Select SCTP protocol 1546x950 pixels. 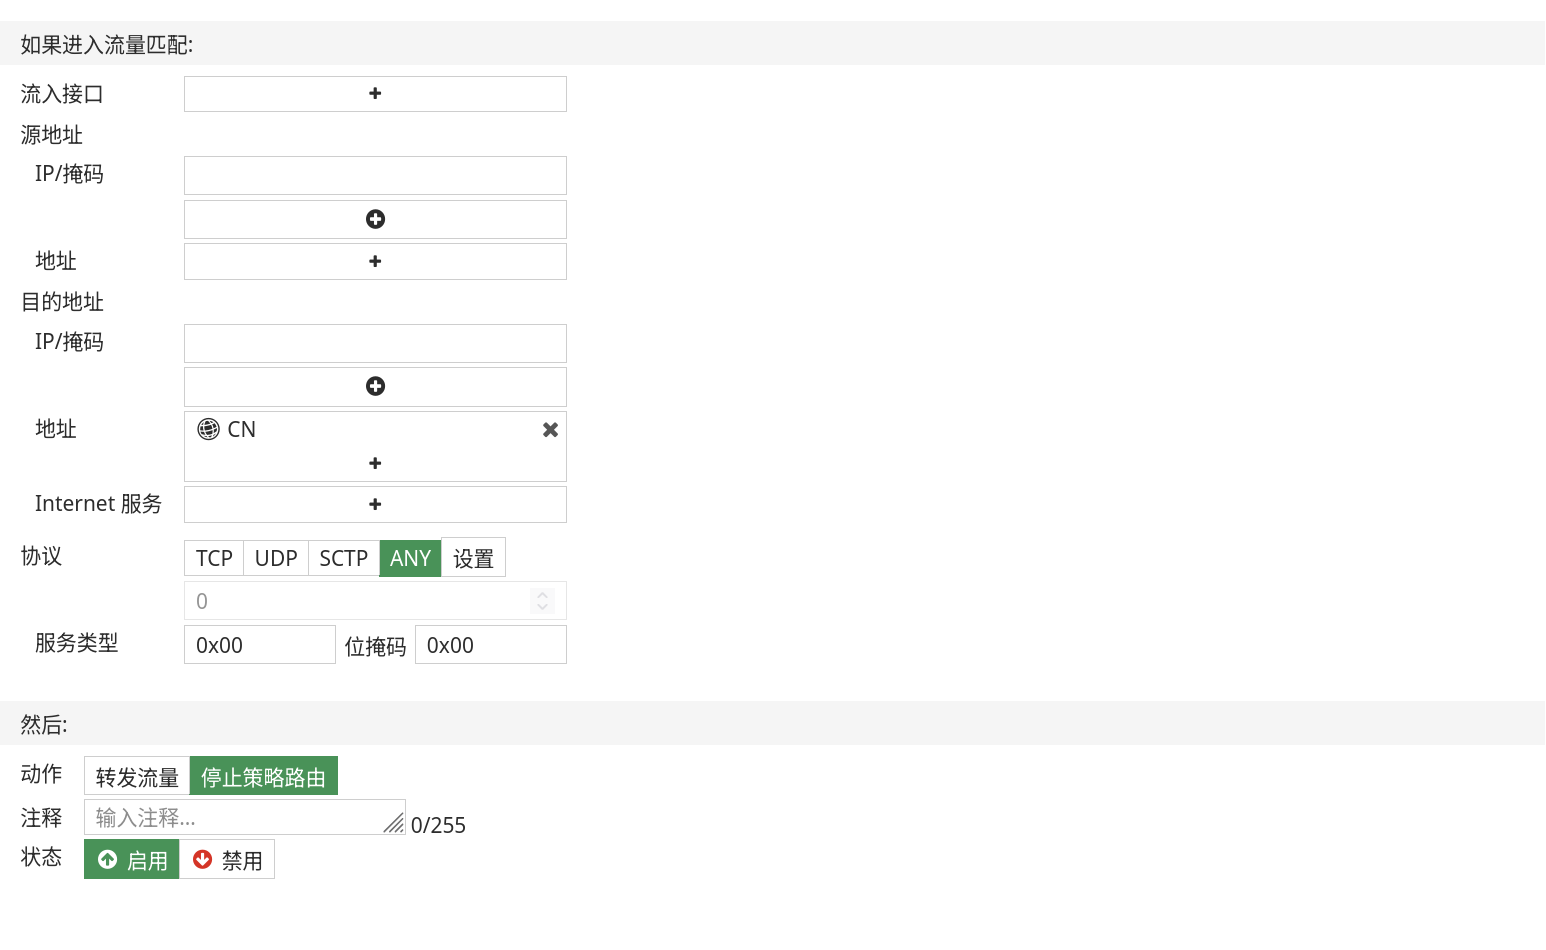[x=343, y=558]
